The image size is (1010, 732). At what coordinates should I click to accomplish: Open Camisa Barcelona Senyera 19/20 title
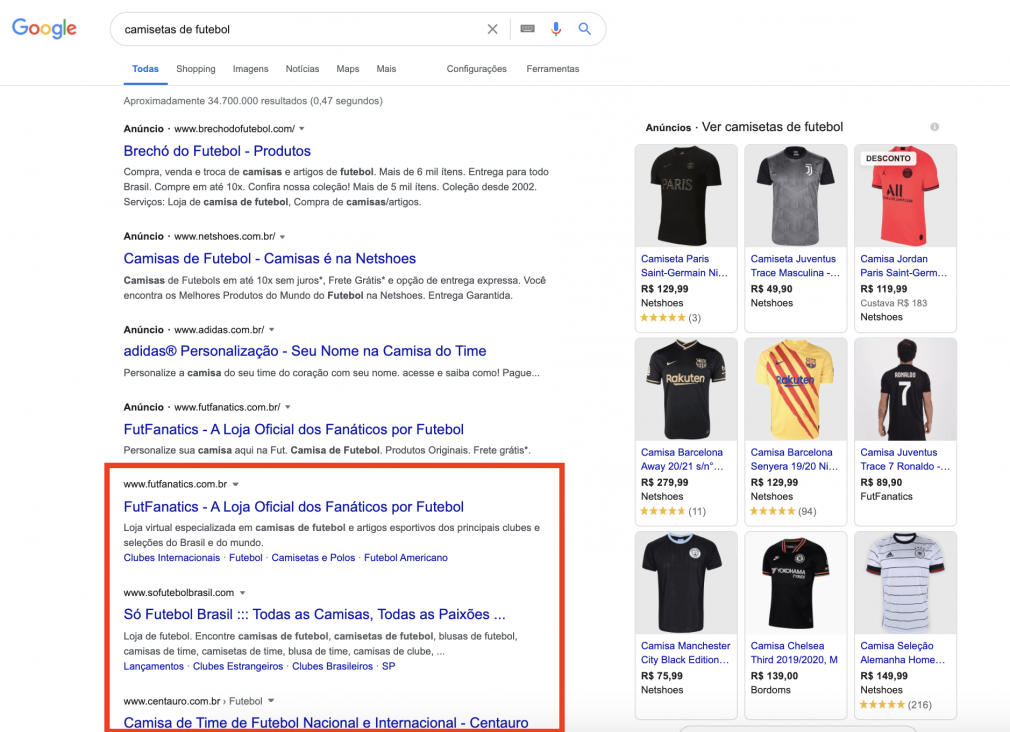(x=794, y=459)
